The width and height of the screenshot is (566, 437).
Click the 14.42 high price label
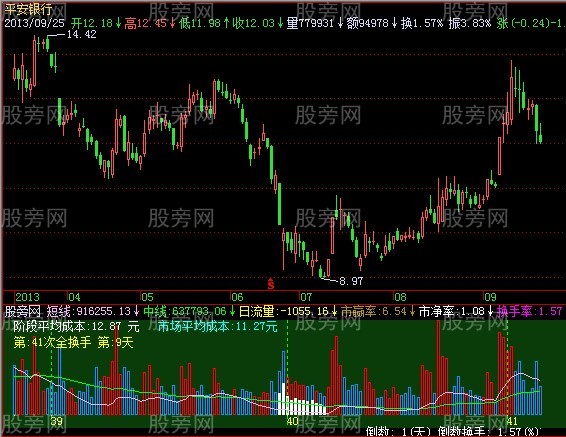click(82, 34)
